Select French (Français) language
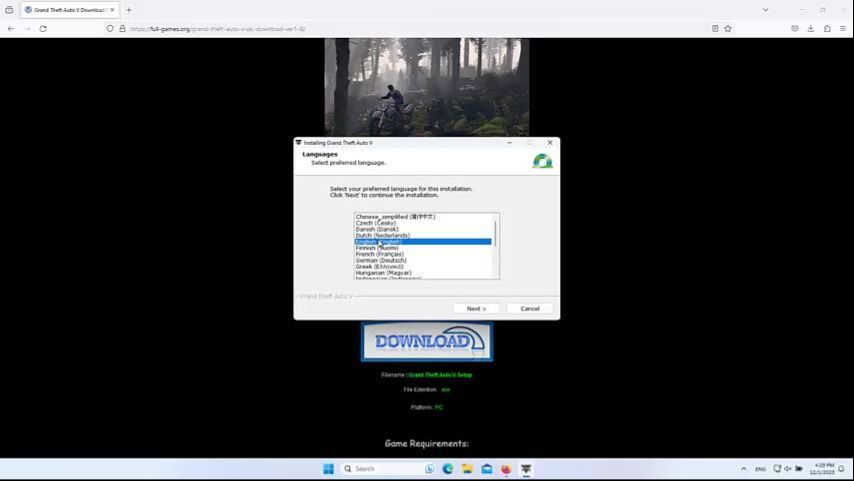The image size is (854, 481). 380,254
